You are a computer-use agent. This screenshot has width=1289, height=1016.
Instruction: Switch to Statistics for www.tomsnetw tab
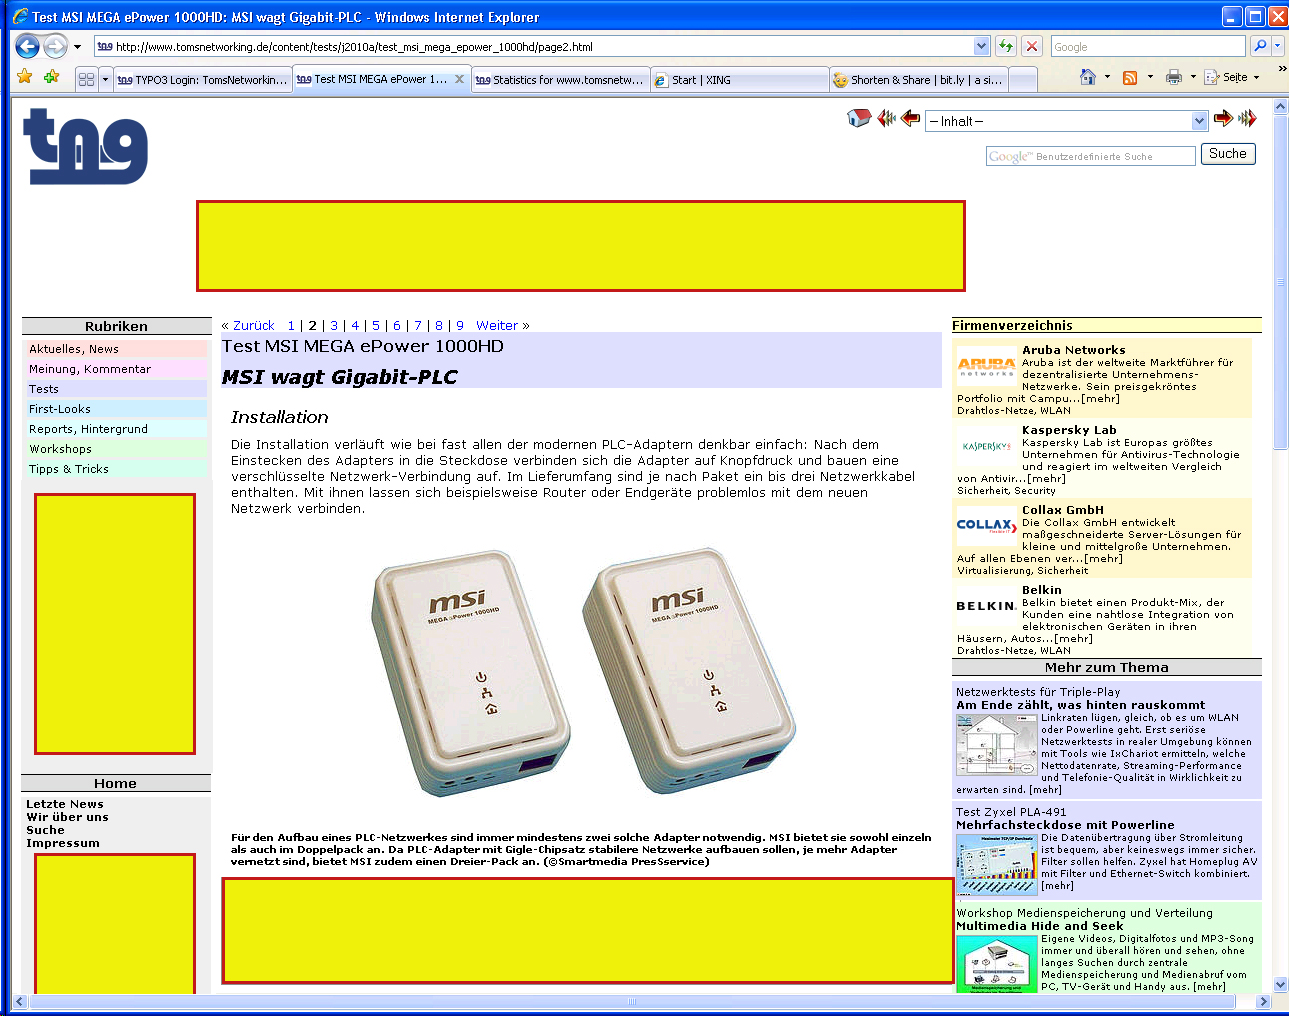click(x=560, y=80)
